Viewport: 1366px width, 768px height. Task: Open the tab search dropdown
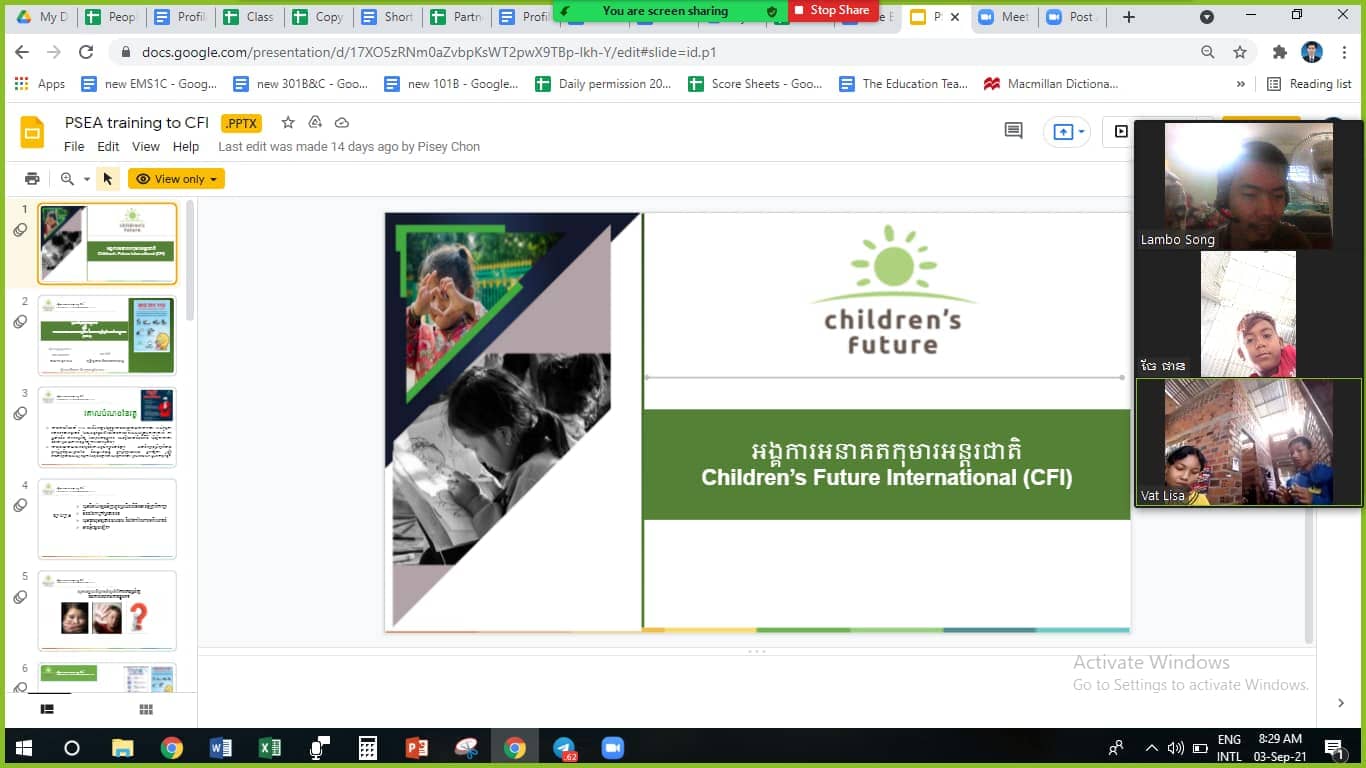1207,17
